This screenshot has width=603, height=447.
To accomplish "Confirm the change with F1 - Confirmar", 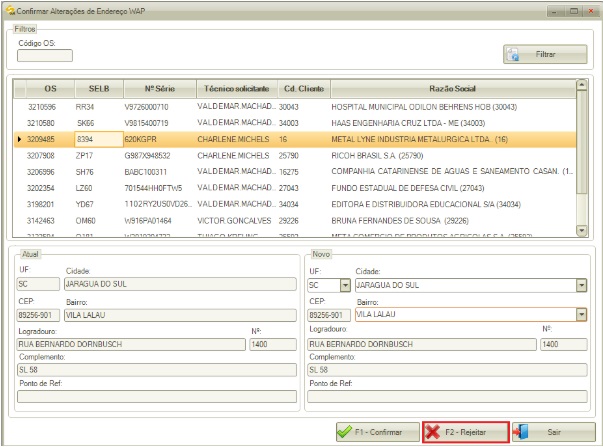I will tap(378, 432).
